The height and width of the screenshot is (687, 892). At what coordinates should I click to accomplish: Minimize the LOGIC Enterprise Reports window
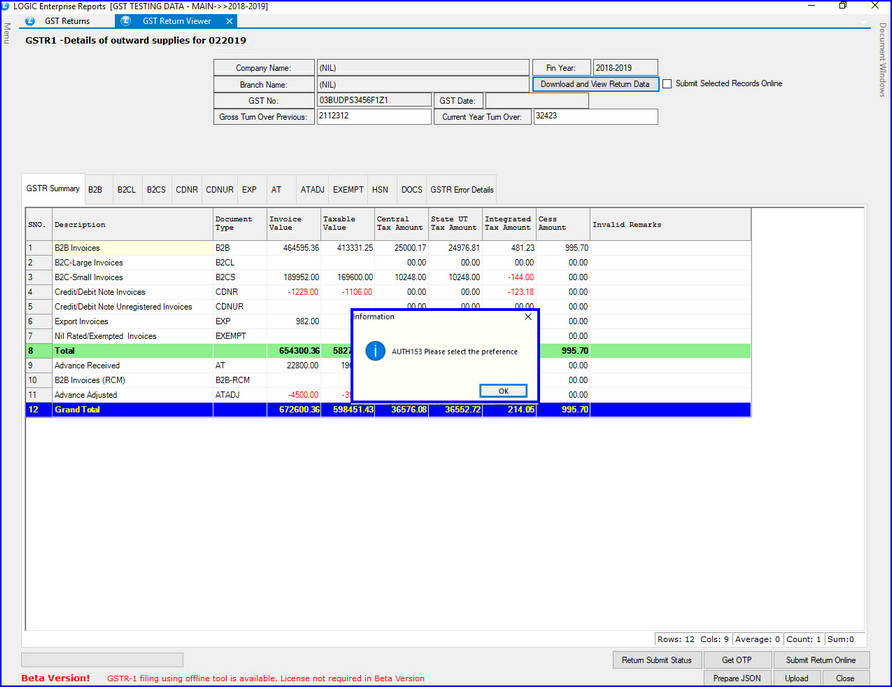click(811, 6)
